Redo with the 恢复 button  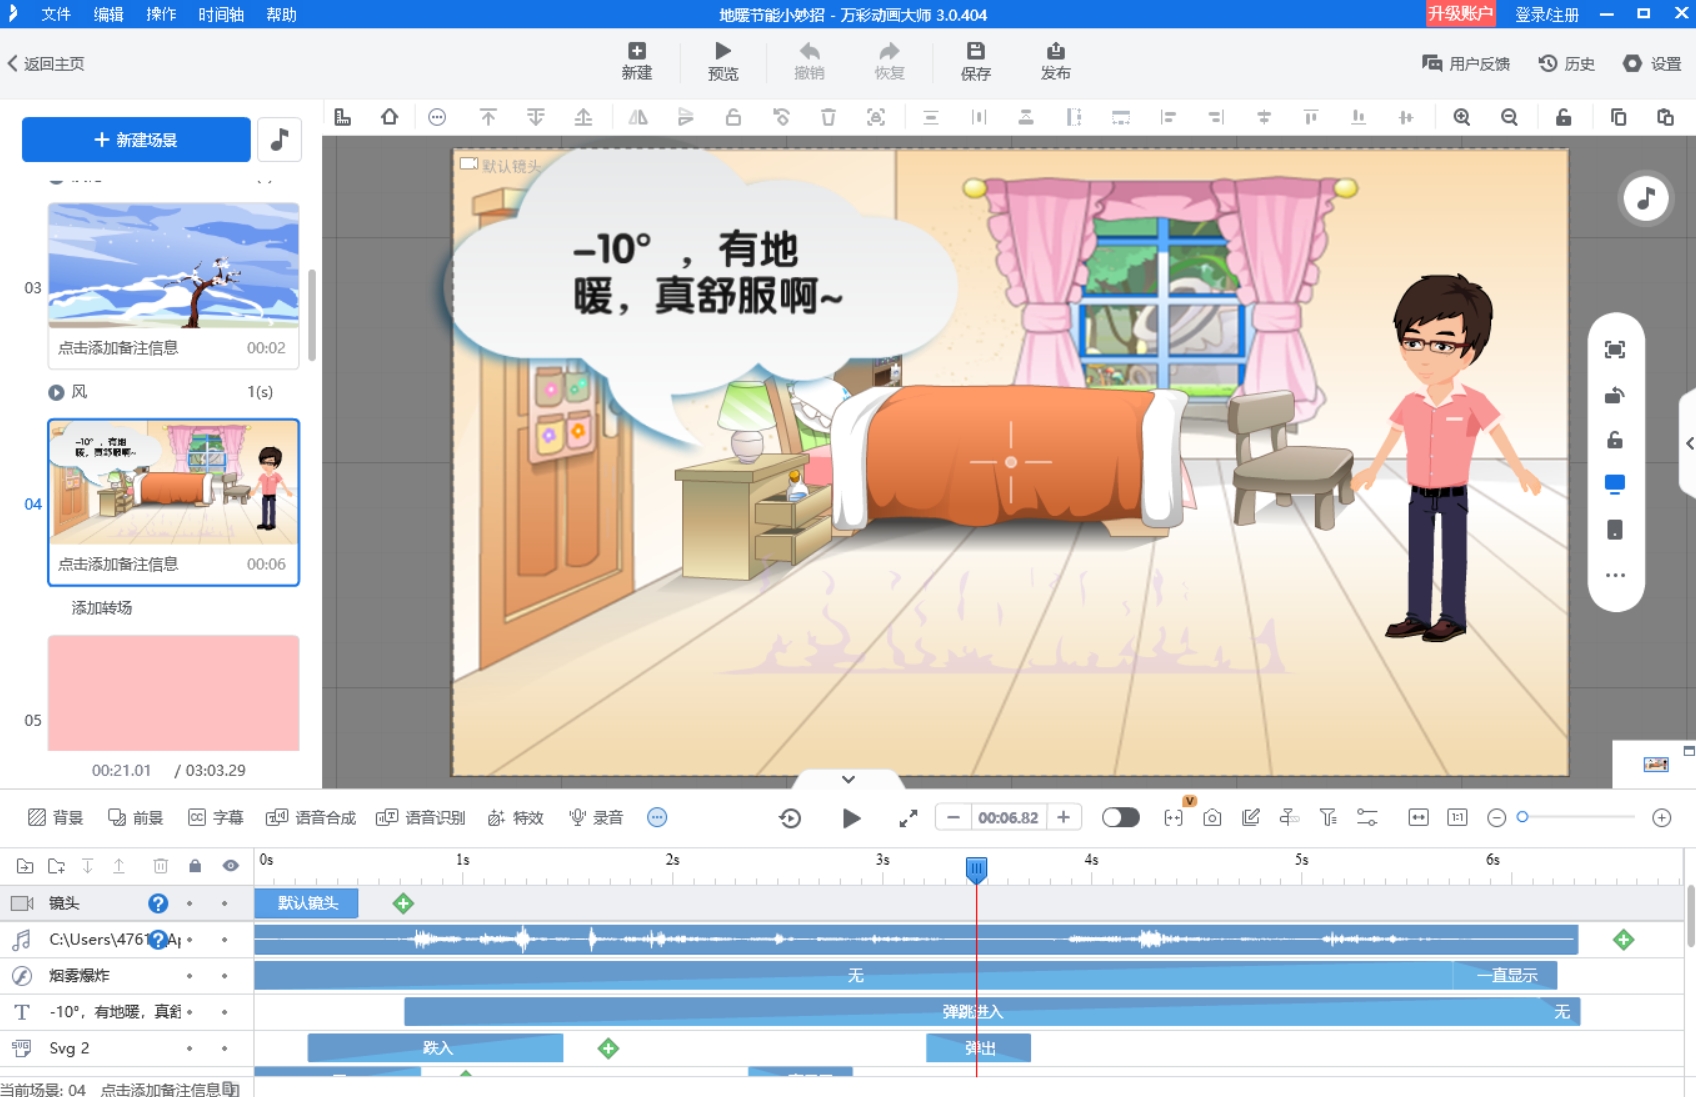click(x=889, y=61)
